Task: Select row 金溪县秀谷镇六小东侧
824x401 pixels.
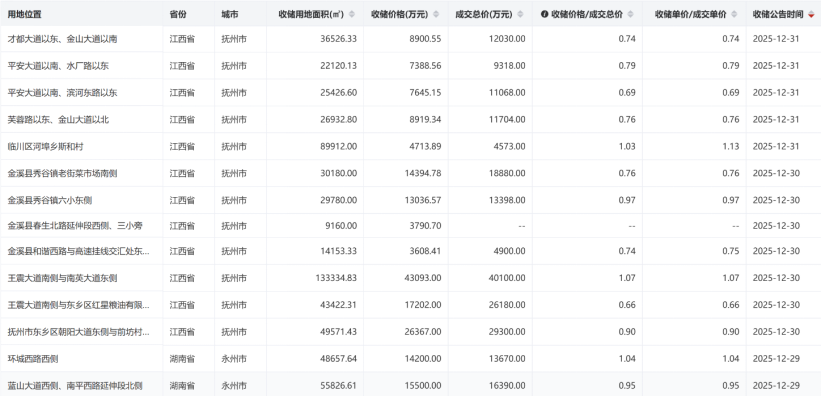Action: pyautogui.click(x=412, y=200)
